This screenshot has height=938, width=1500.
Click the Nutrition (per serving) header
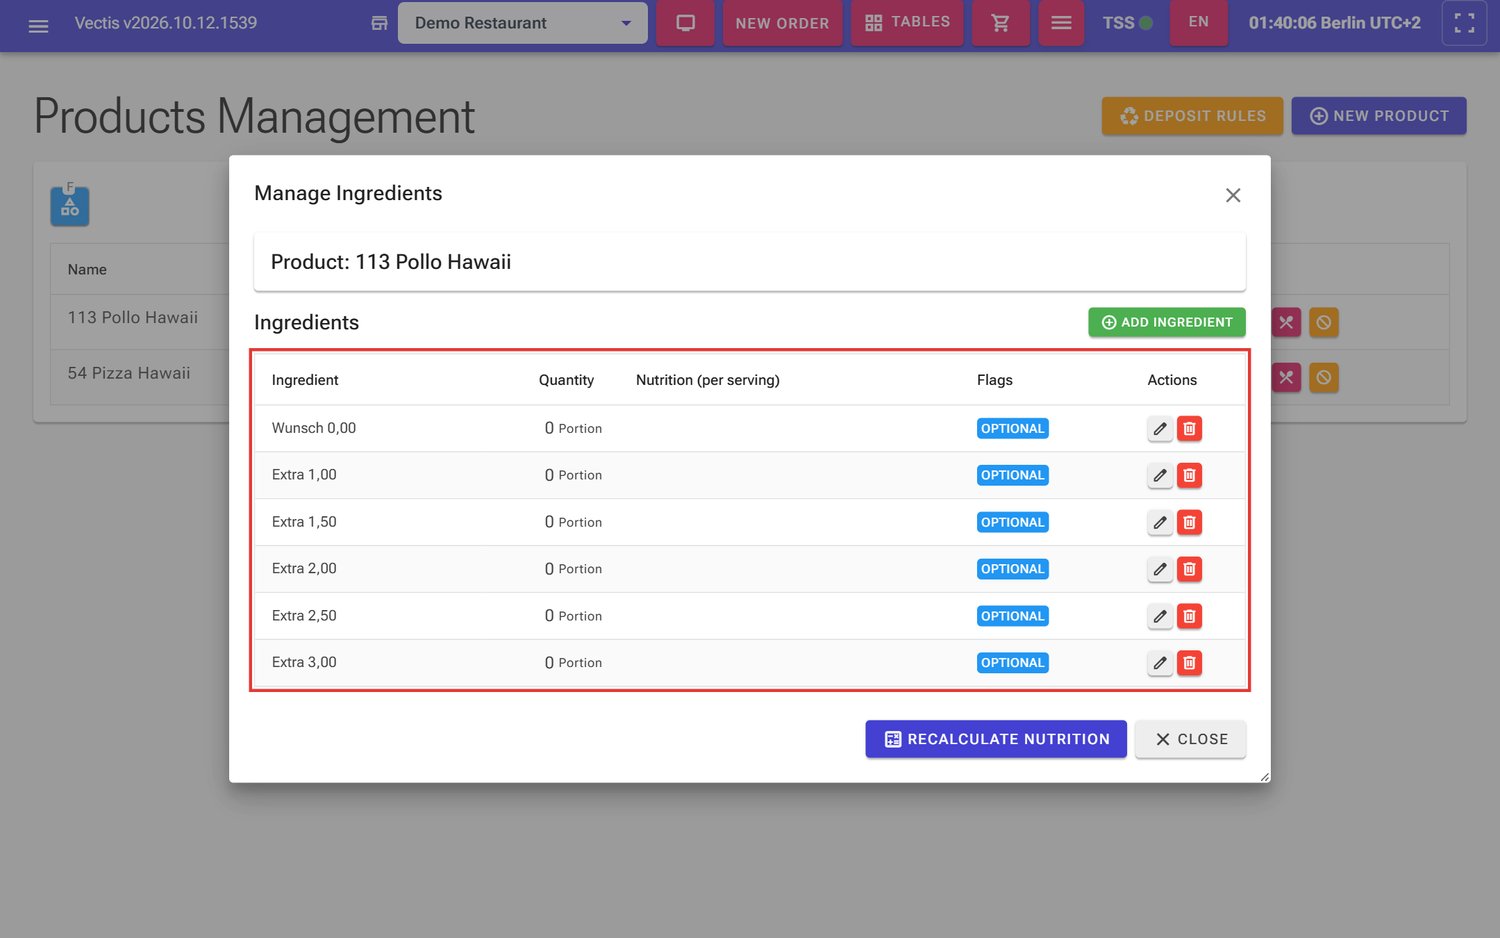pos(708,380)
